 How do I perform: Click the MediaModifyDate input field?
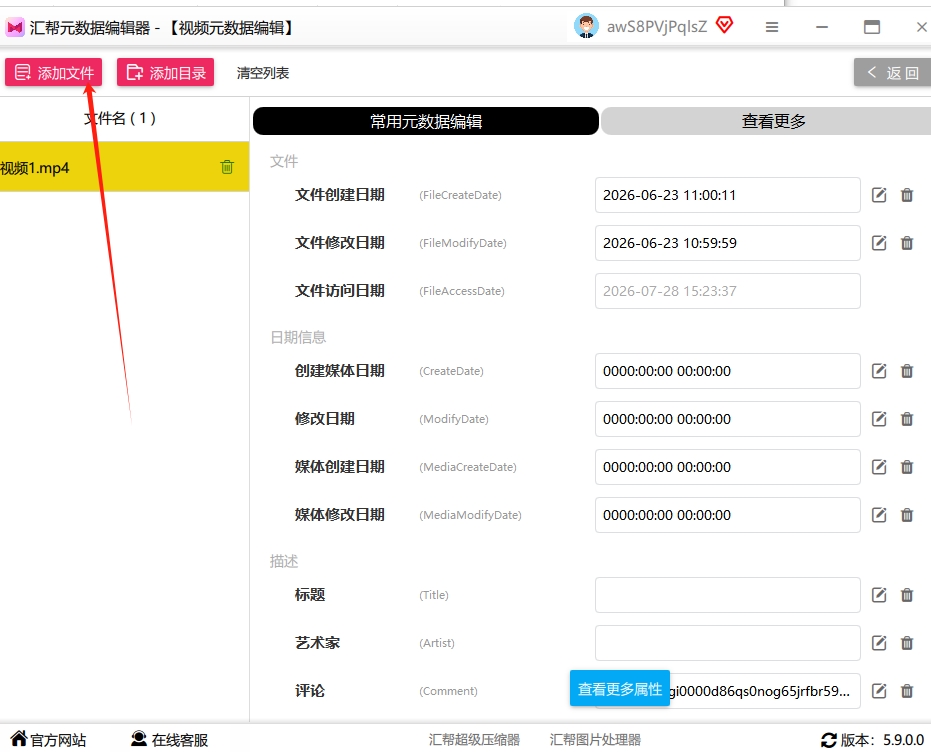coord(727,515)
